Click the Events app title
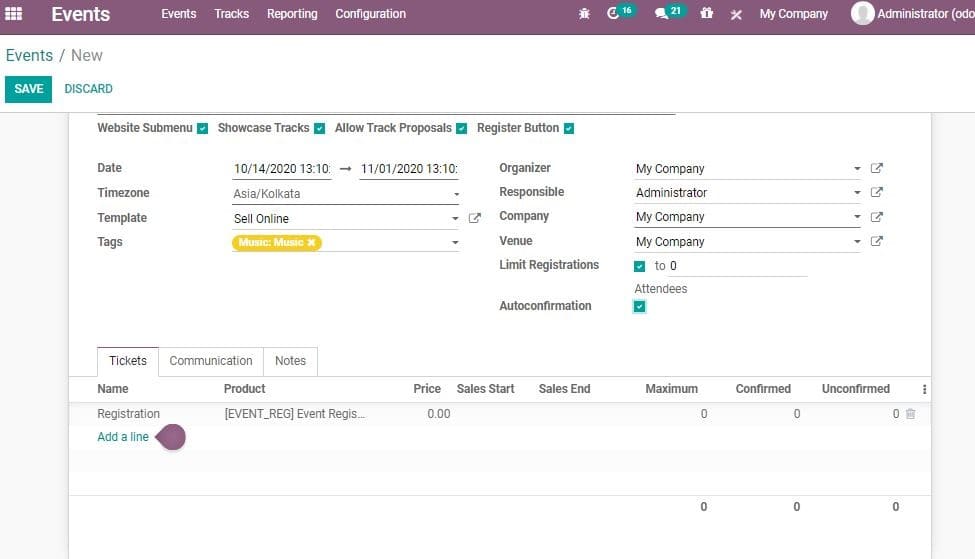This screenshot has height=559, width=975. click(x=80, y=14)
